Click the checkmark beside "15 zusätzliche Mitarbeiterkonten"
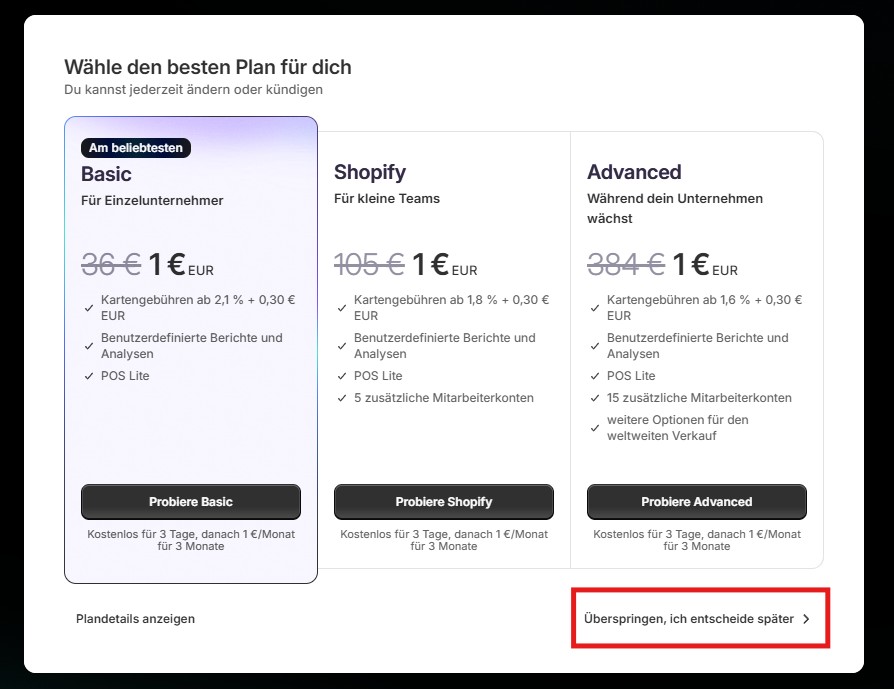Screen dimensions: 894x689 coord(595,398)
